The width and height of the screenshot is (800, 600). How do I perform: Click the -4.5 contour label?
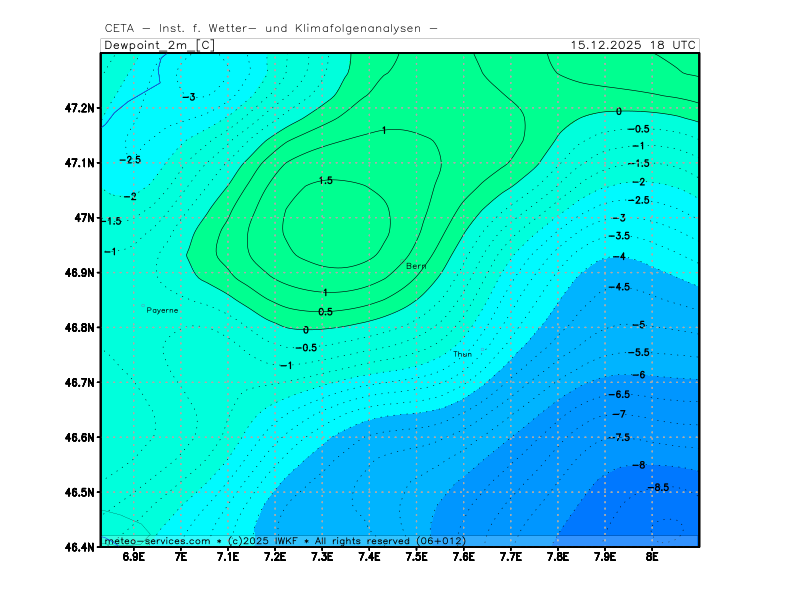619,287
